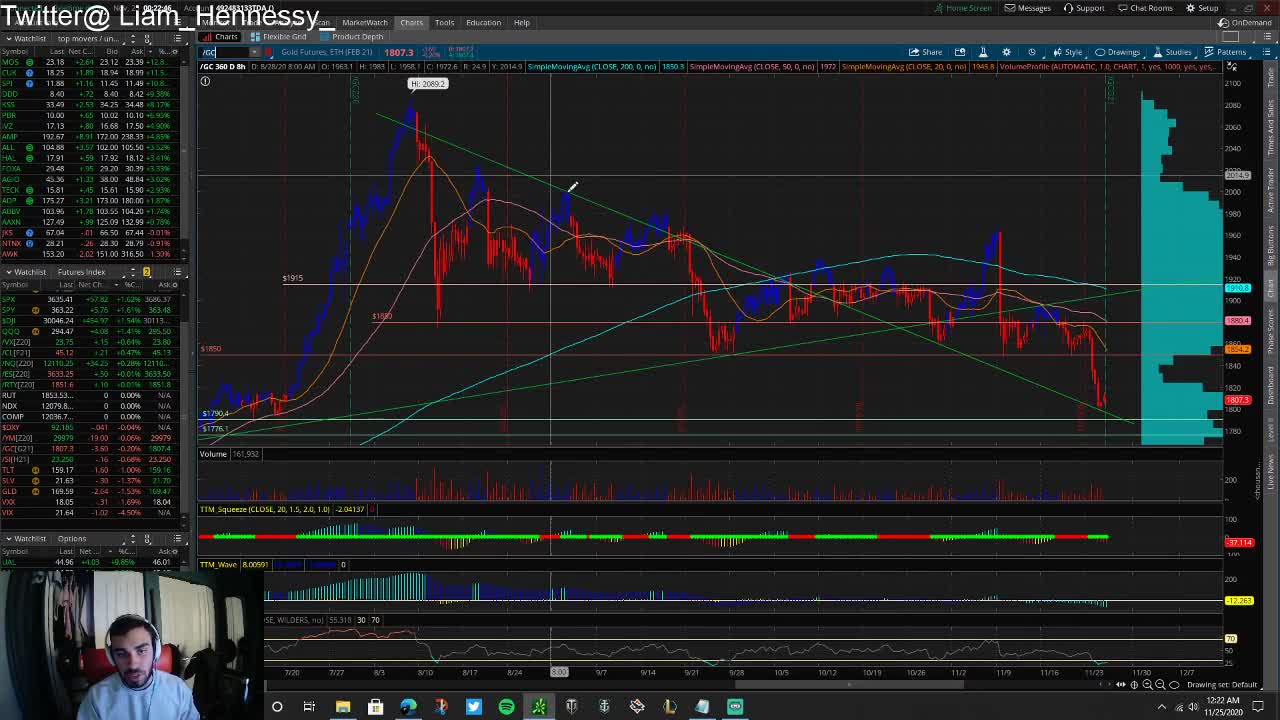The width and height of the screenshot is (1280, 720).
Task: Click the zoom out magnifier icon
Action: click(1160, 685)
